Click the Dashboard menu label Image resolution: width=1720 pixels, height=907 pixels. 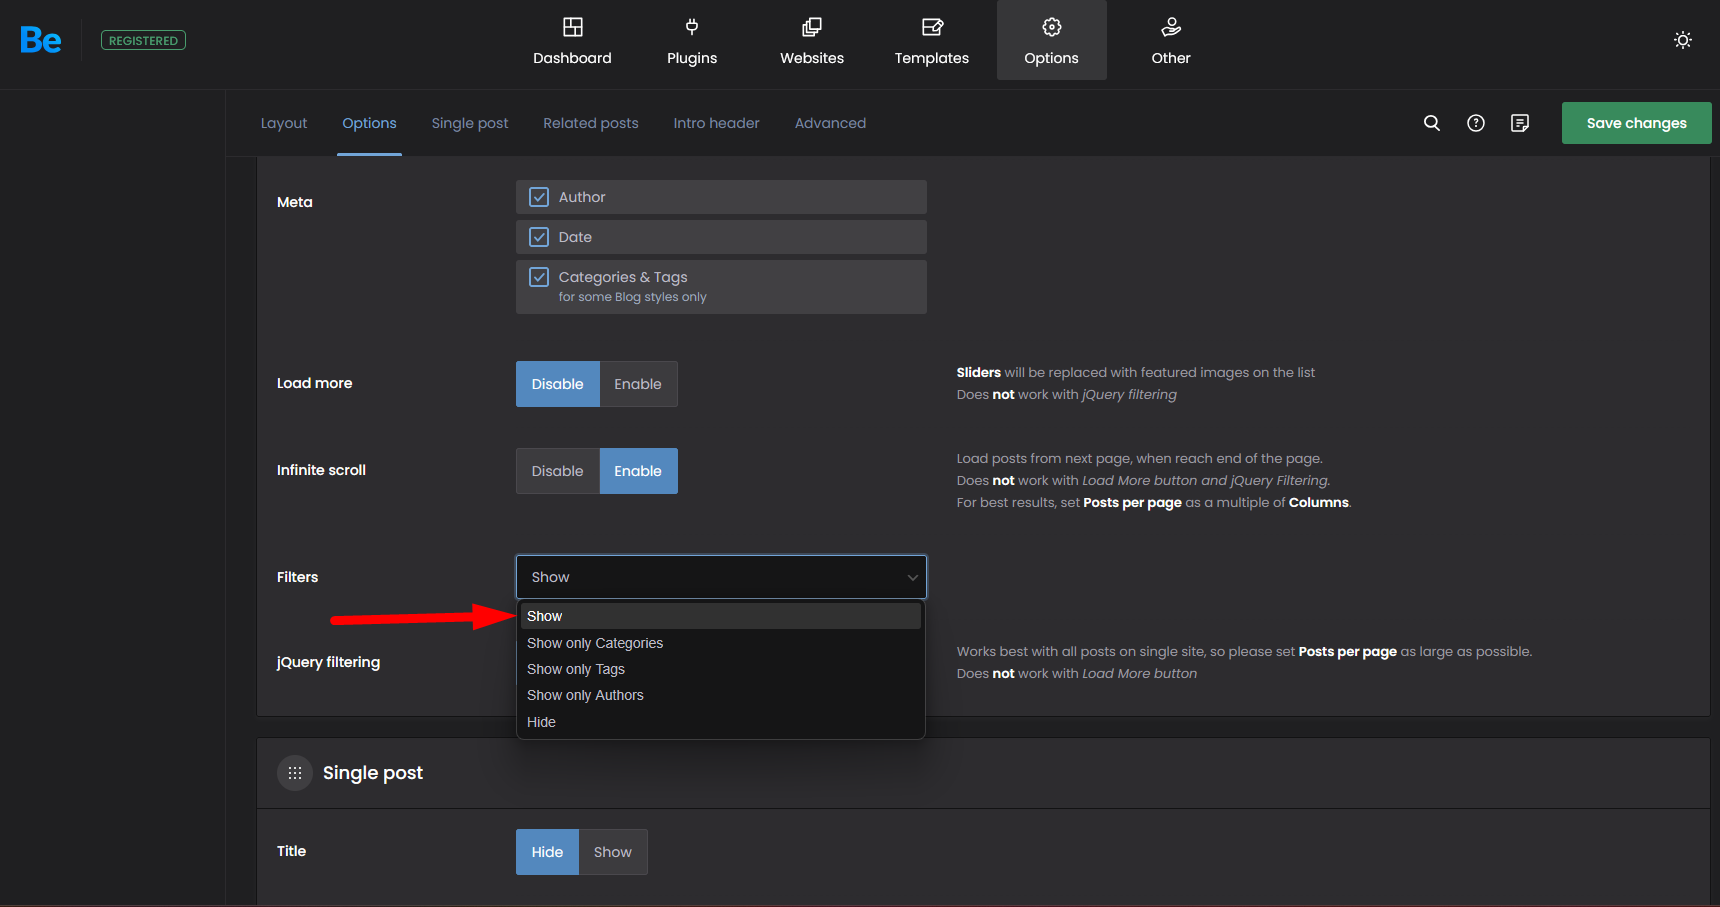pos(572,58)
